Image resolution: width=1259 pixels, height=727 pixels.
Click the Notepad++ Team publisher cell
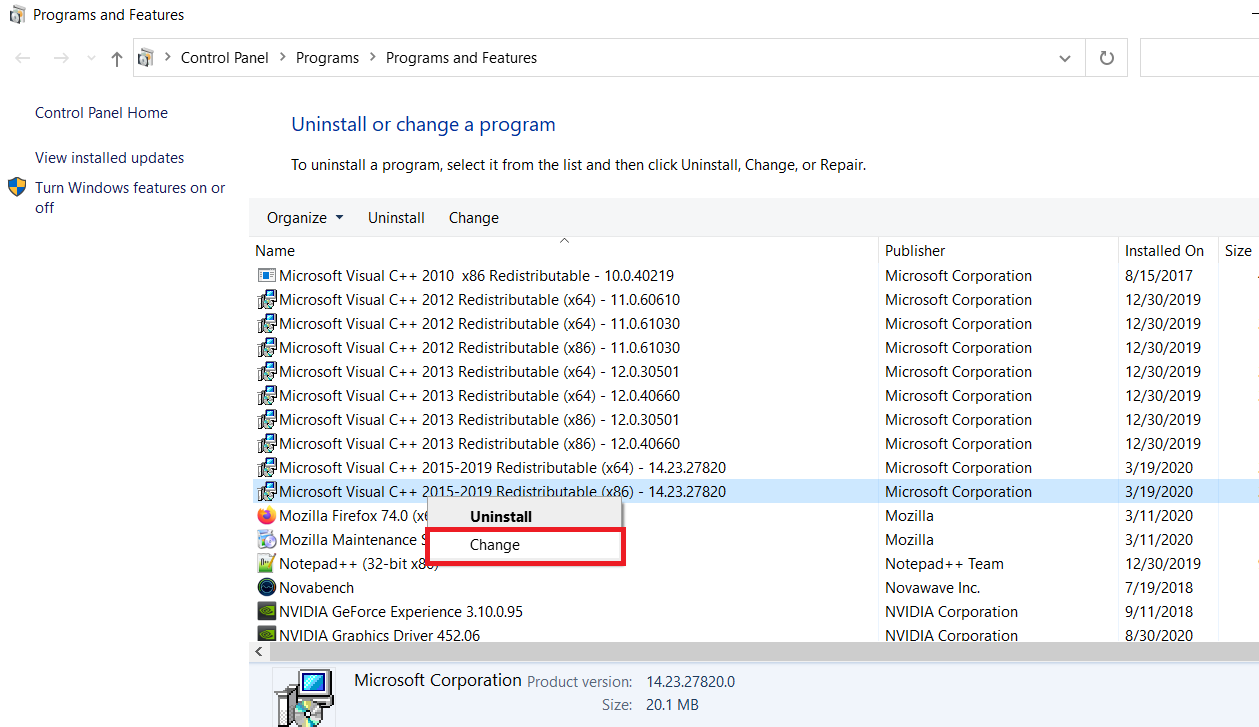point(944,564)
